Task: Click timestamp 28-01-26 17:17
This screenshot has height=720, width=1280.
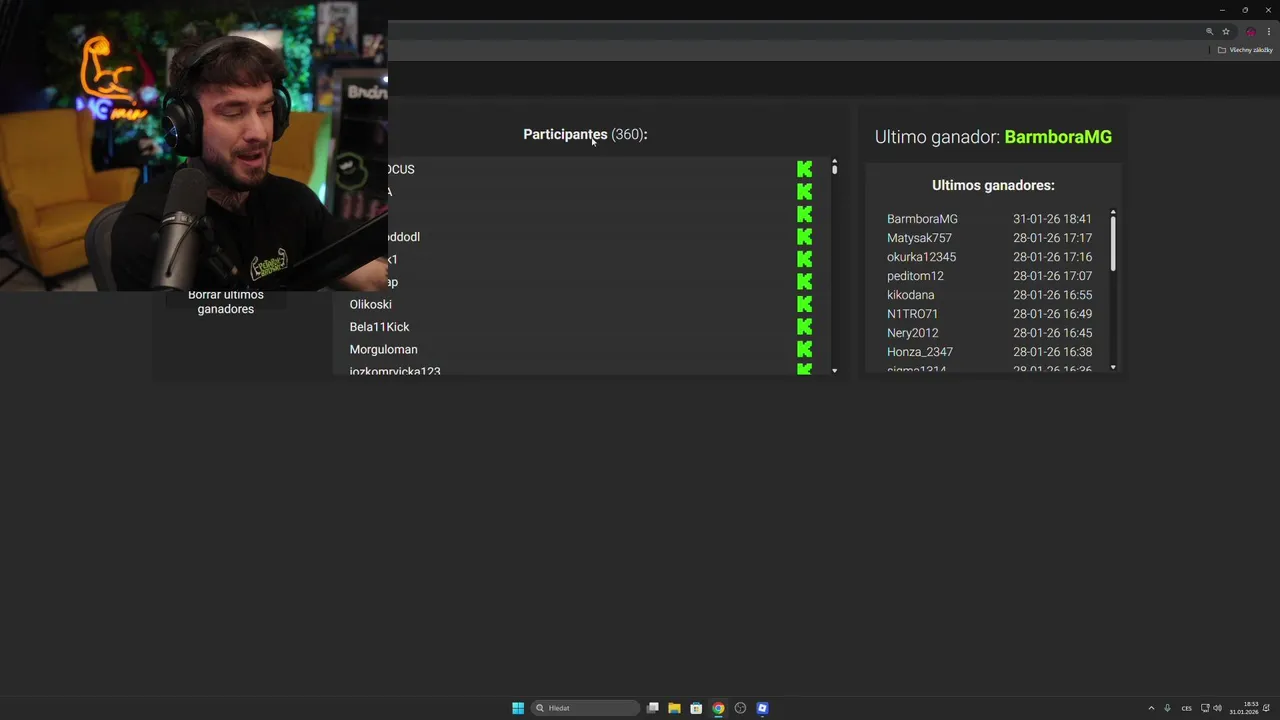Action: click(x=1052, y=238)
